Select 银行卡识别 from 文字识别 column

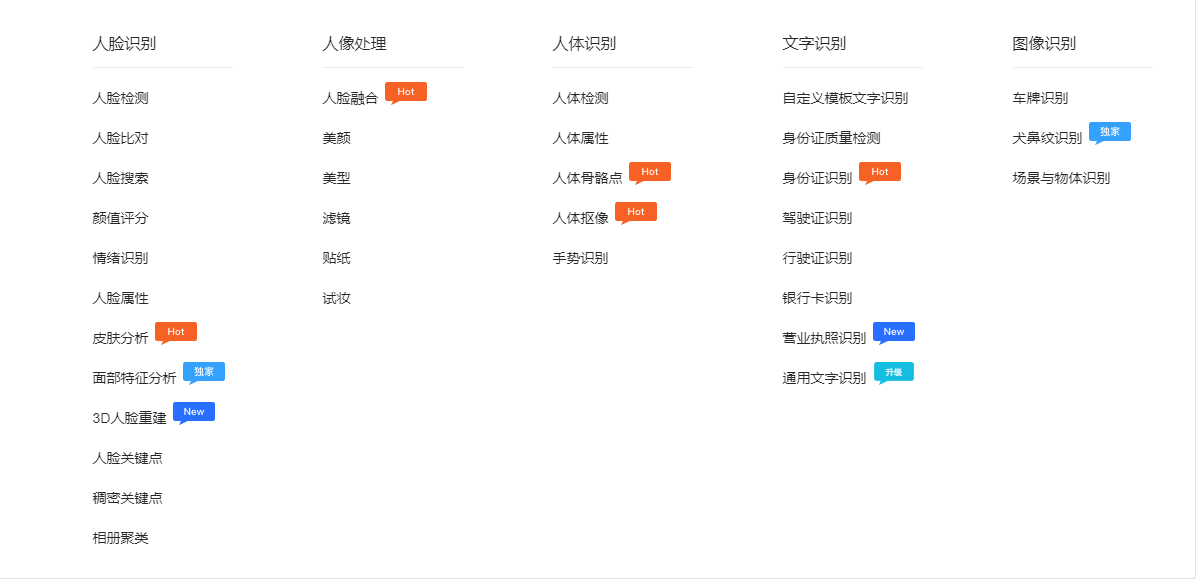[817, 298]
